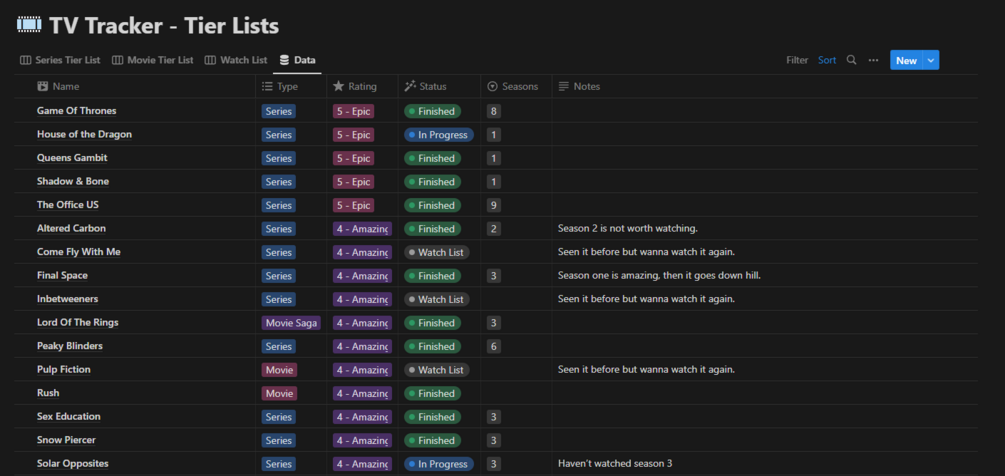
Task: Click the database icon of Data tab
Action: click(285, 60)
